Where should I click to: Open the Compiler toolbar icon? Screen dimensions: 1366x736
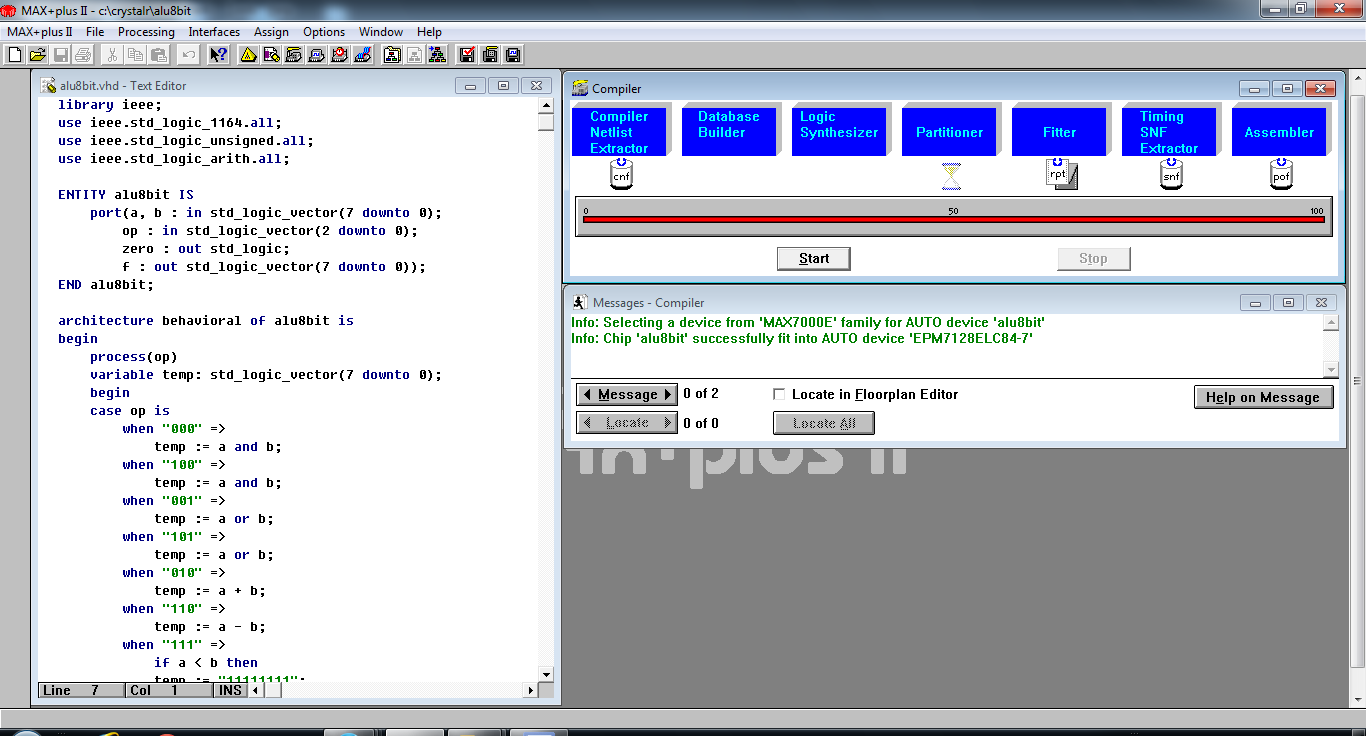[x=293, y=54]
